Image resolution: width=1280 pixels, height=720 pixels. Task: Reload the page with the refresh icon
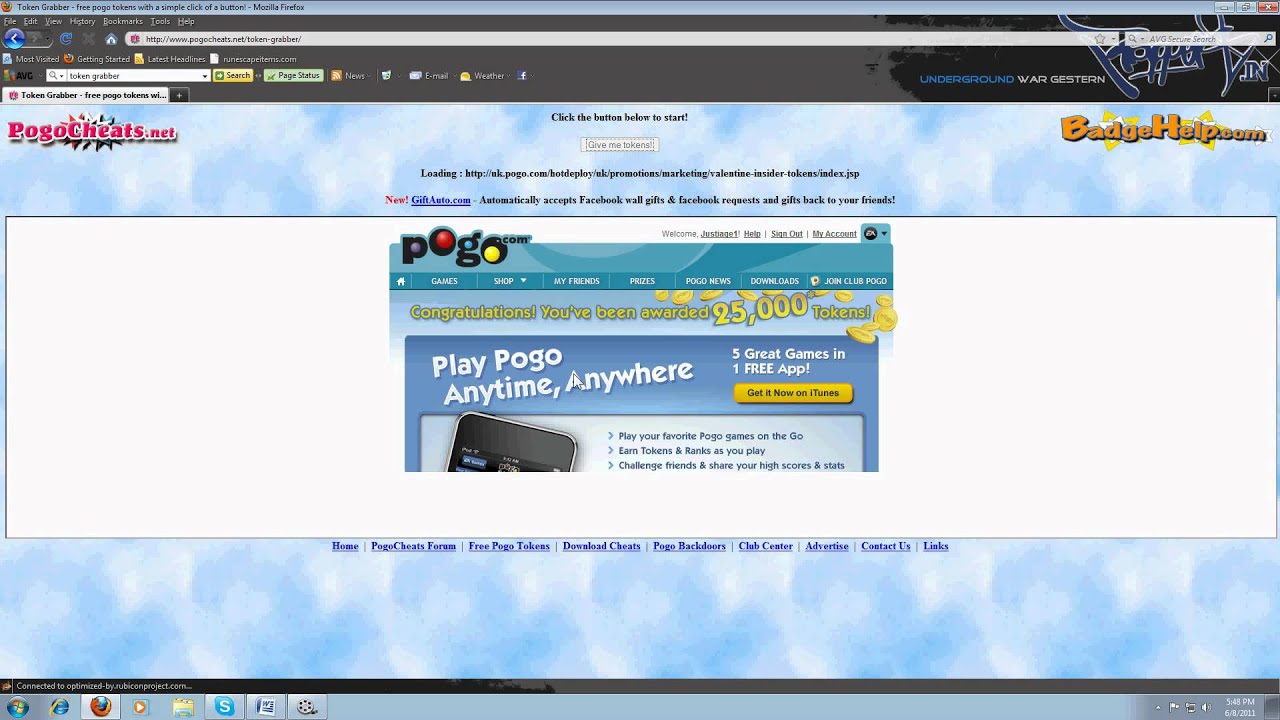pos(66,39)
